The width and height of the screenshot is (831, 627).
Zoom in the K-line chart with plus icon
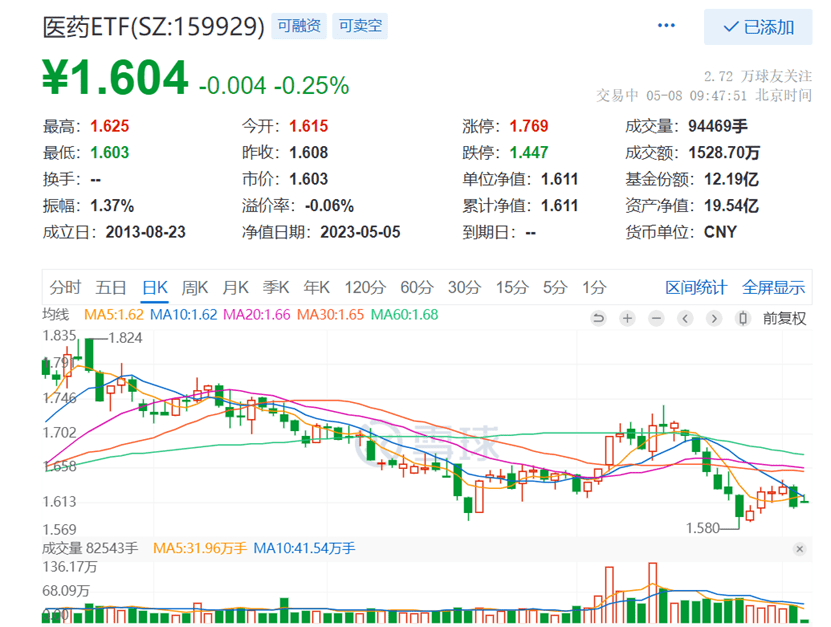[627, 319]
